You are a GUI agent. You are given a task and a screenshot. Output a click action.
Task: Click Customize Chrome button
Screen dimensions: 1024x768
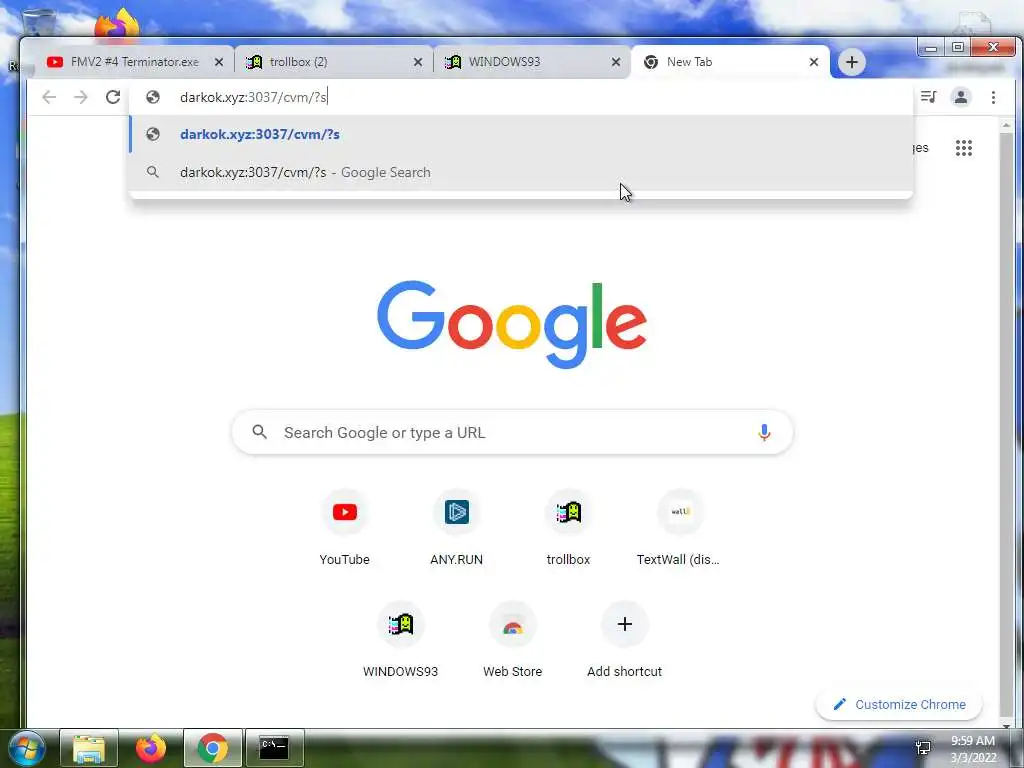tap(899, 705)
